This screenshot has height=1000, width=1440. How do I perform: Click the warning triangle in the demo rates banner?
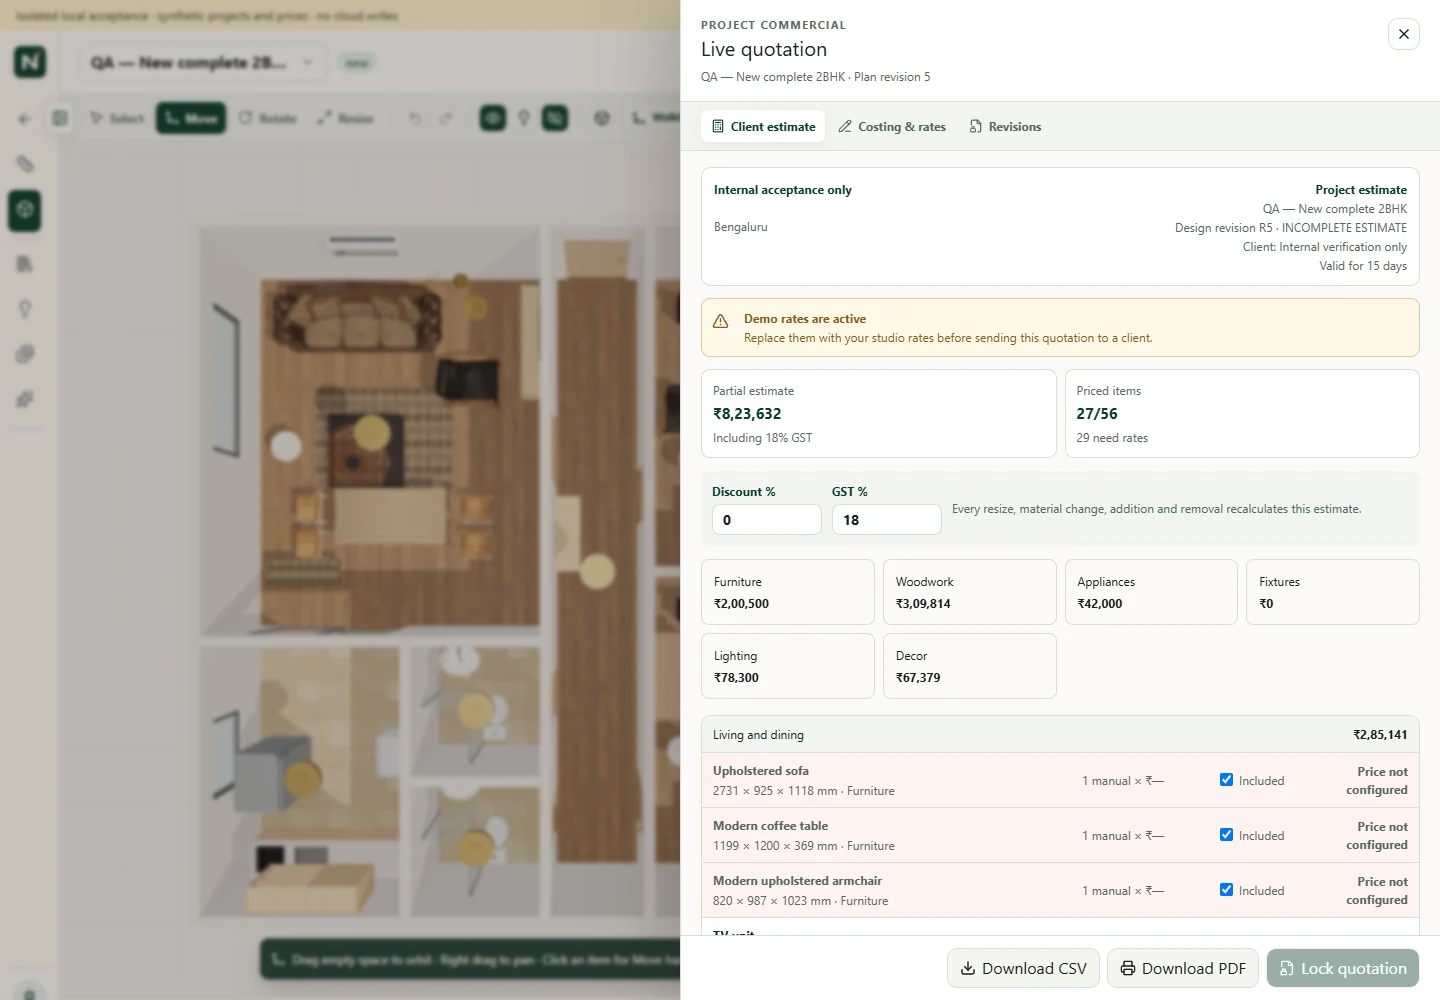[x=720, y=321]
